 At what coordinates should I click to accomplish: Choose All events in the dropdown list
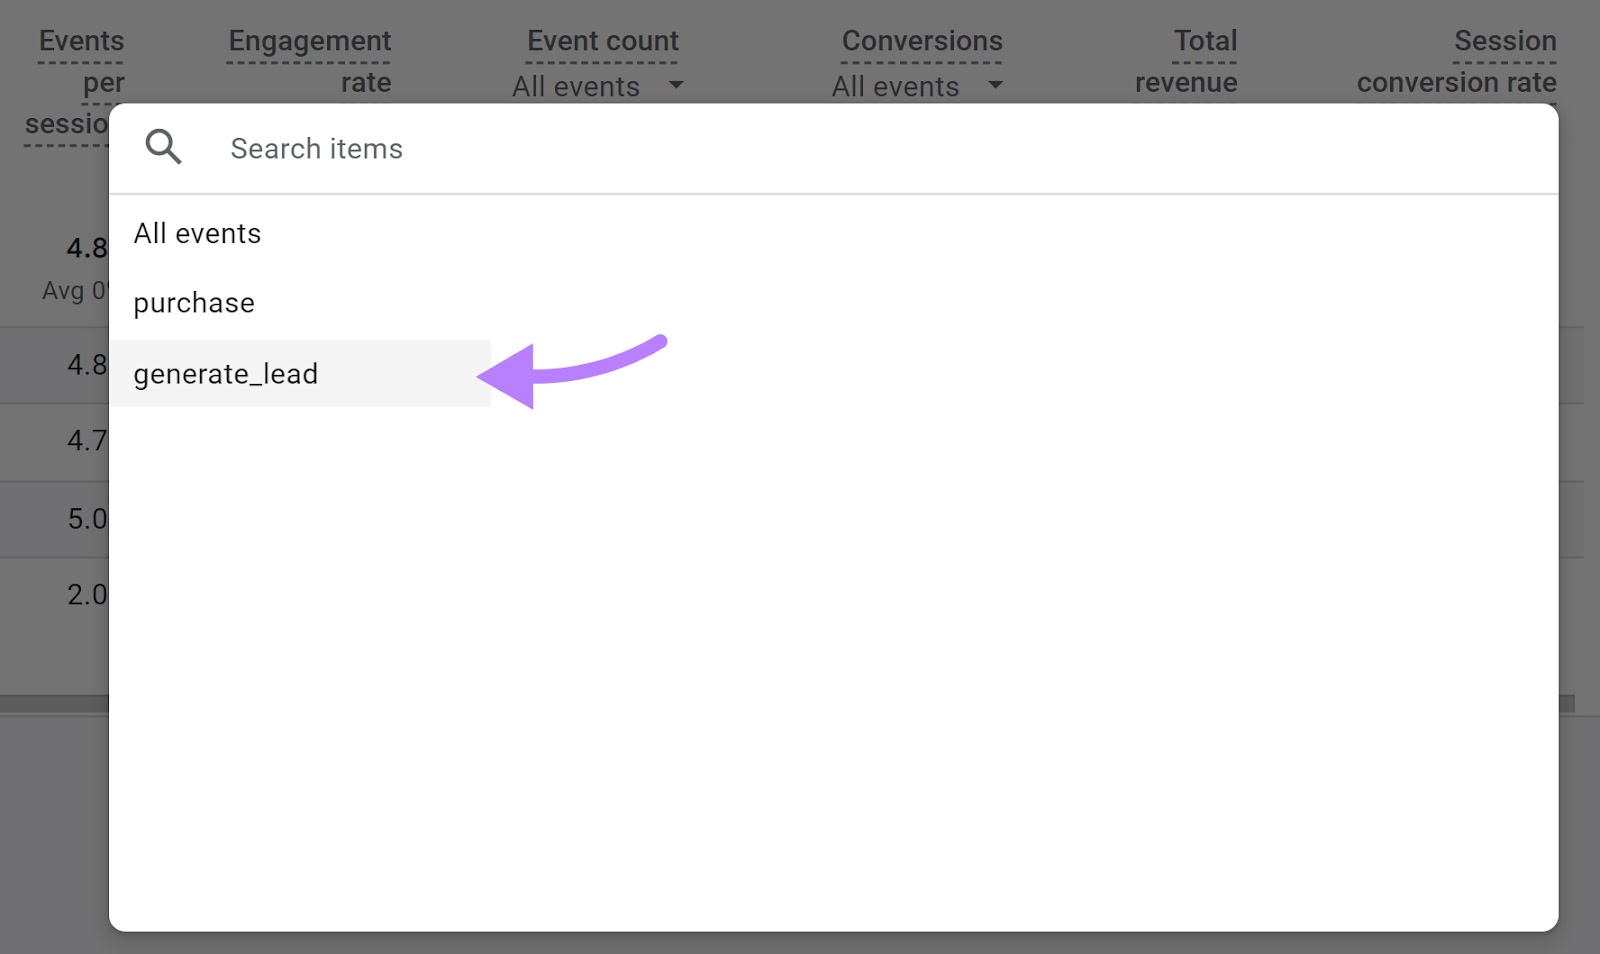click(197, 232)
